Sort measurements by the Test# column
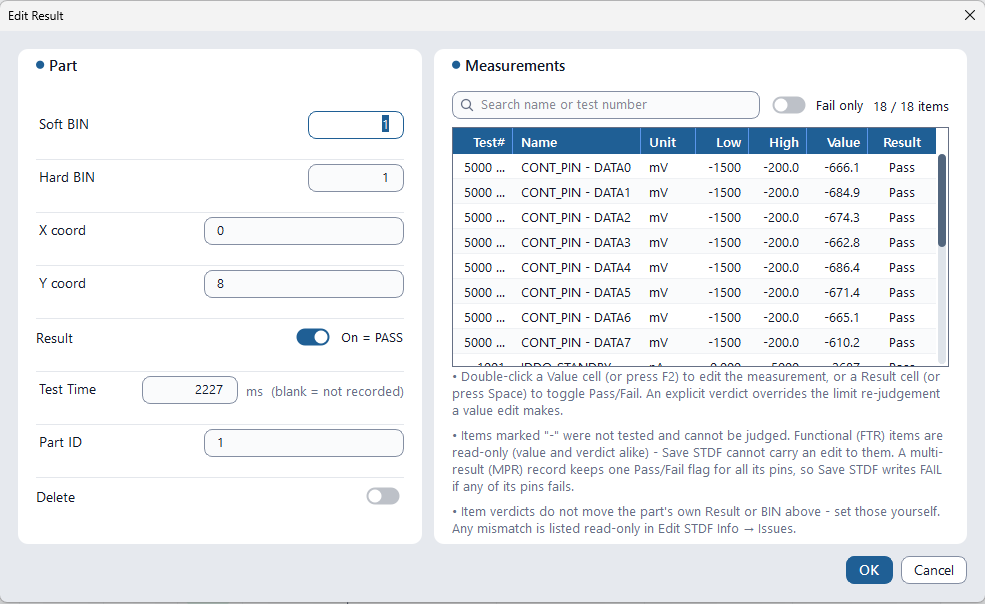This screenshot has height=604, width=985. point(482,142)
